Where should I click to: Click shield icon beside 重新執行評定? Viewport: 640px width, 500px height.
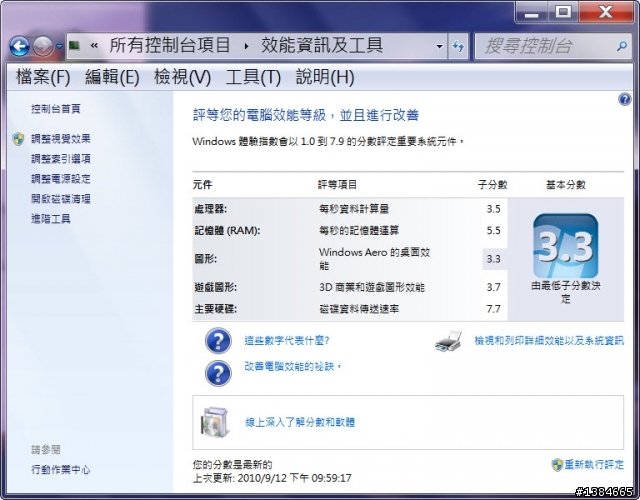coord(557,464)
